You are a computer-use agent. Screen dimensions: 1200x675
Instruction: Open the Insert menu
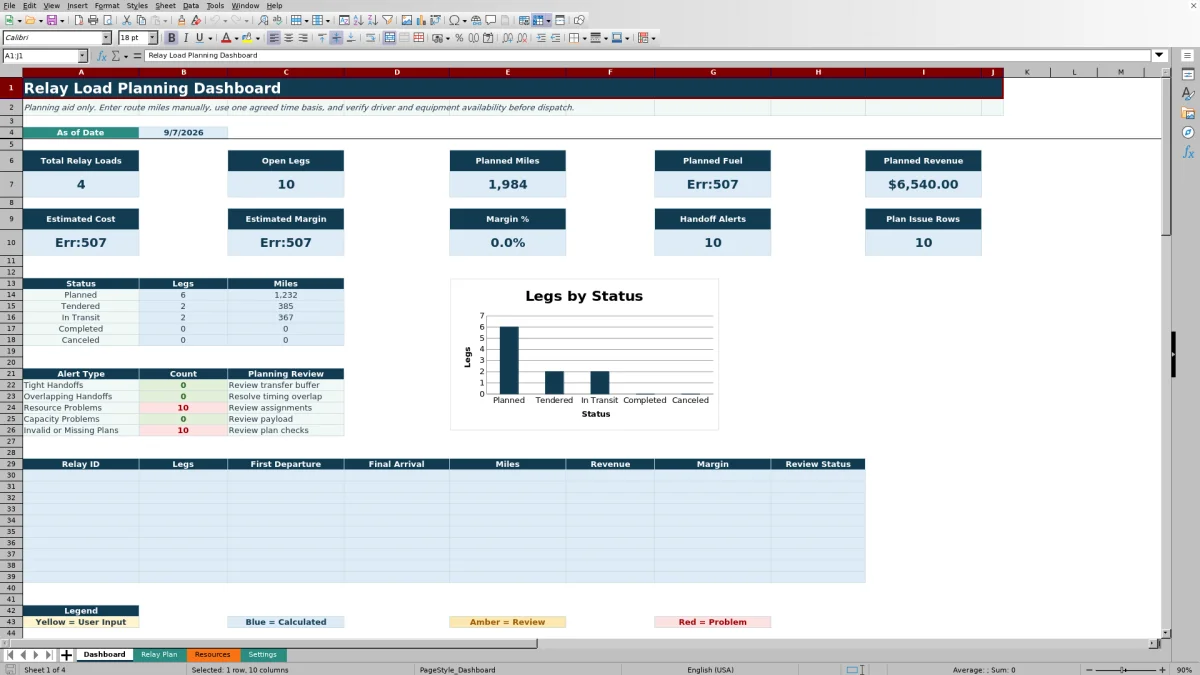click(77, 6)
